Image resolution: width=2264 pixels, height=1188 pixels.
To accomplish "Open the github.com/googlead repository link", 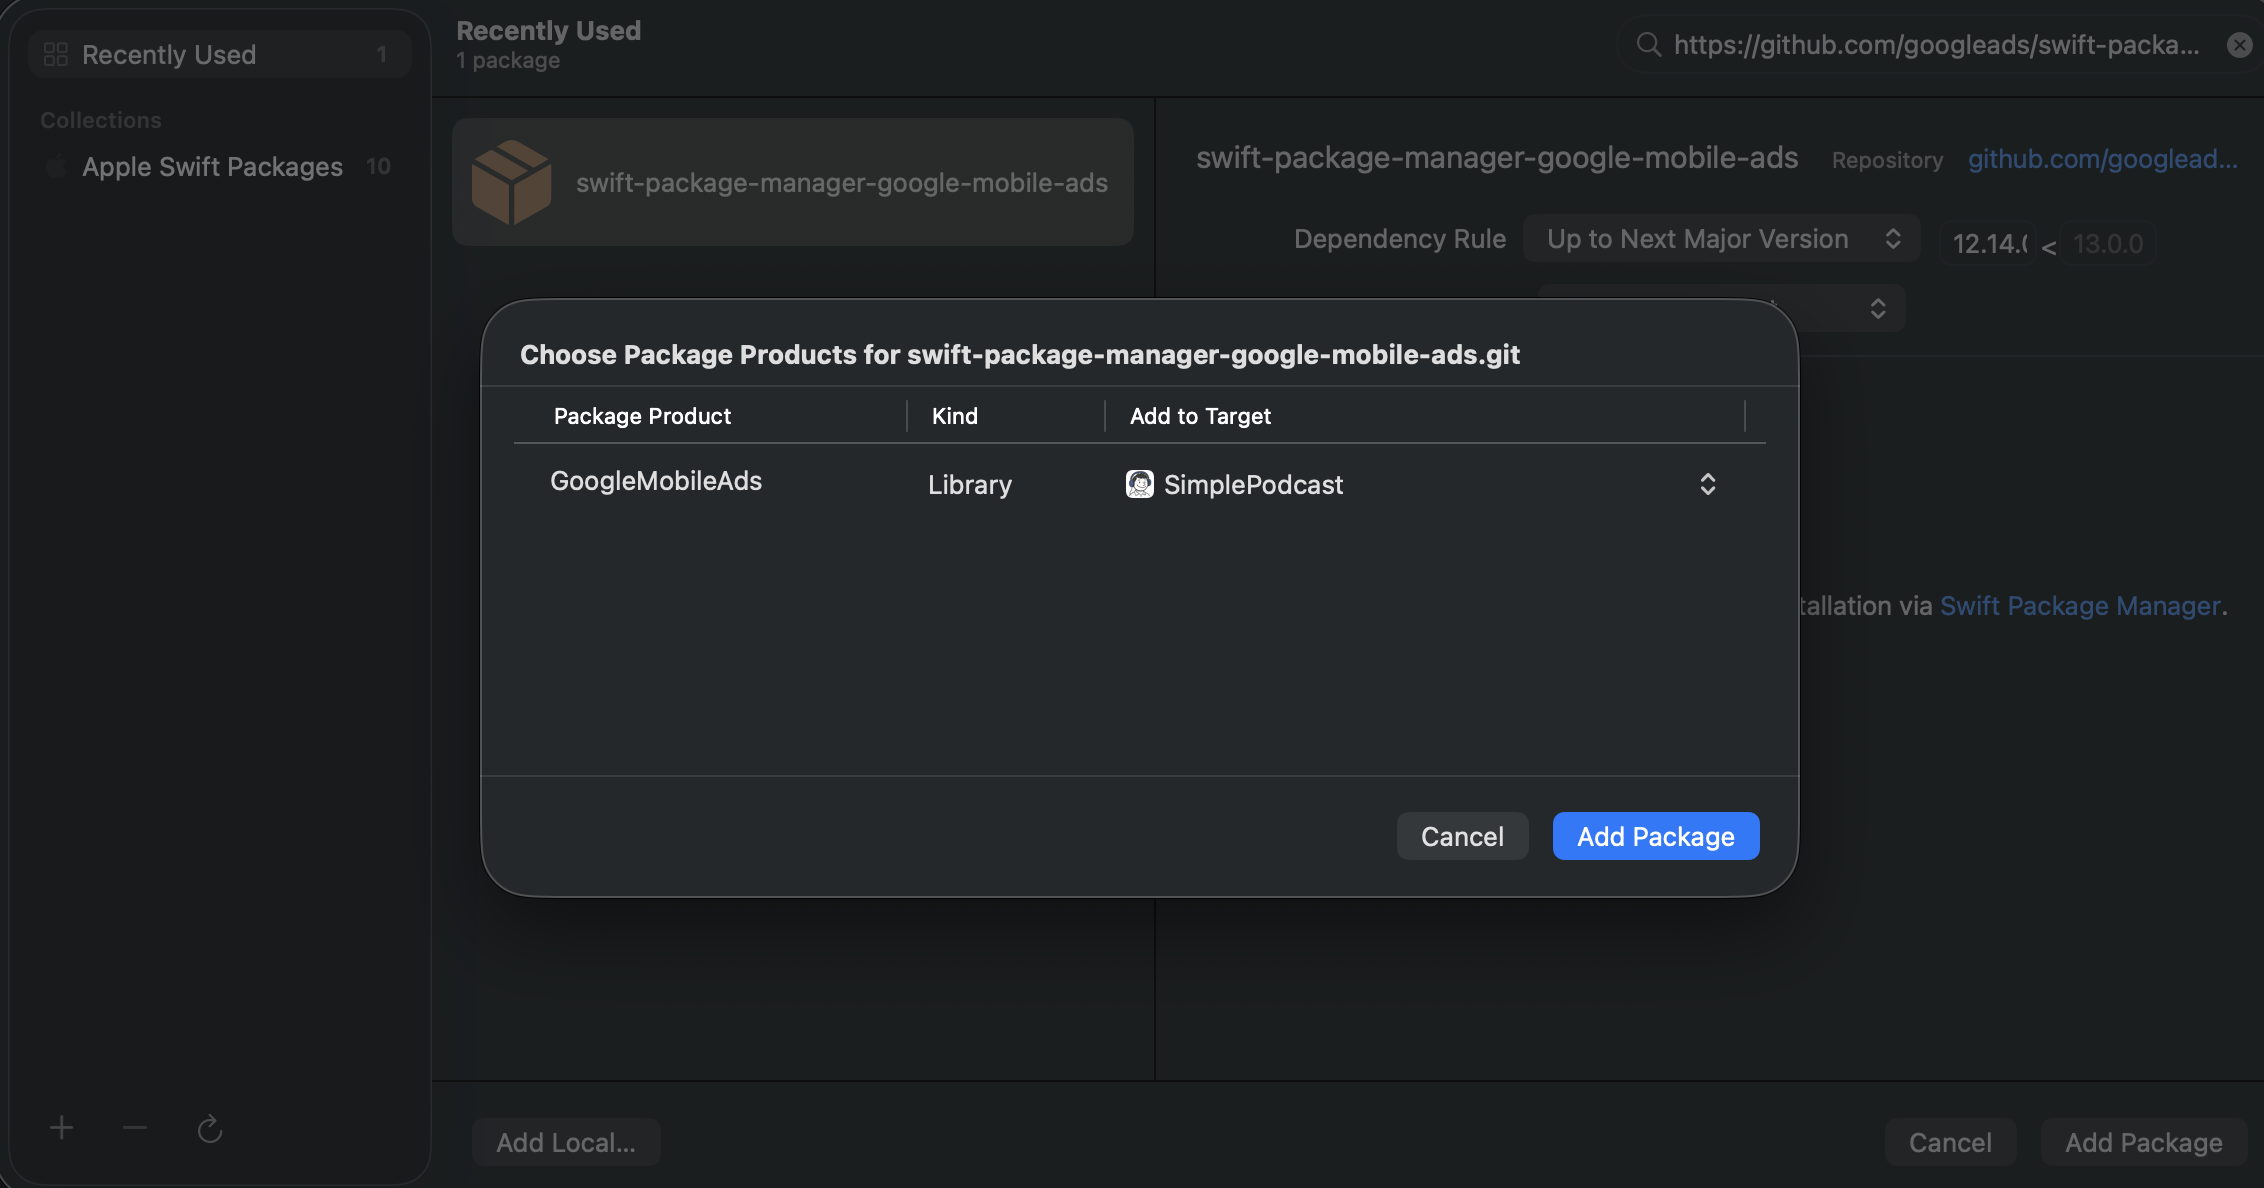I will [x=2102, y=159].
